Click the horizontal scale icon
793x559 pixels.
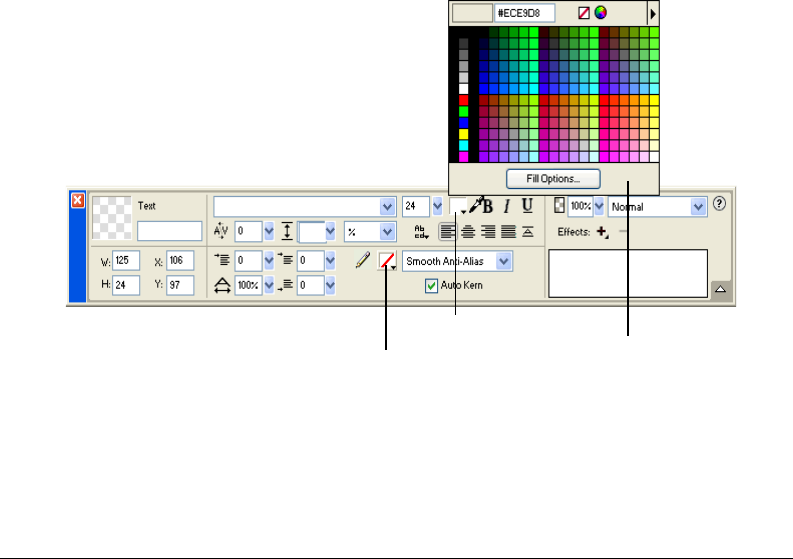tap(222, 285)
